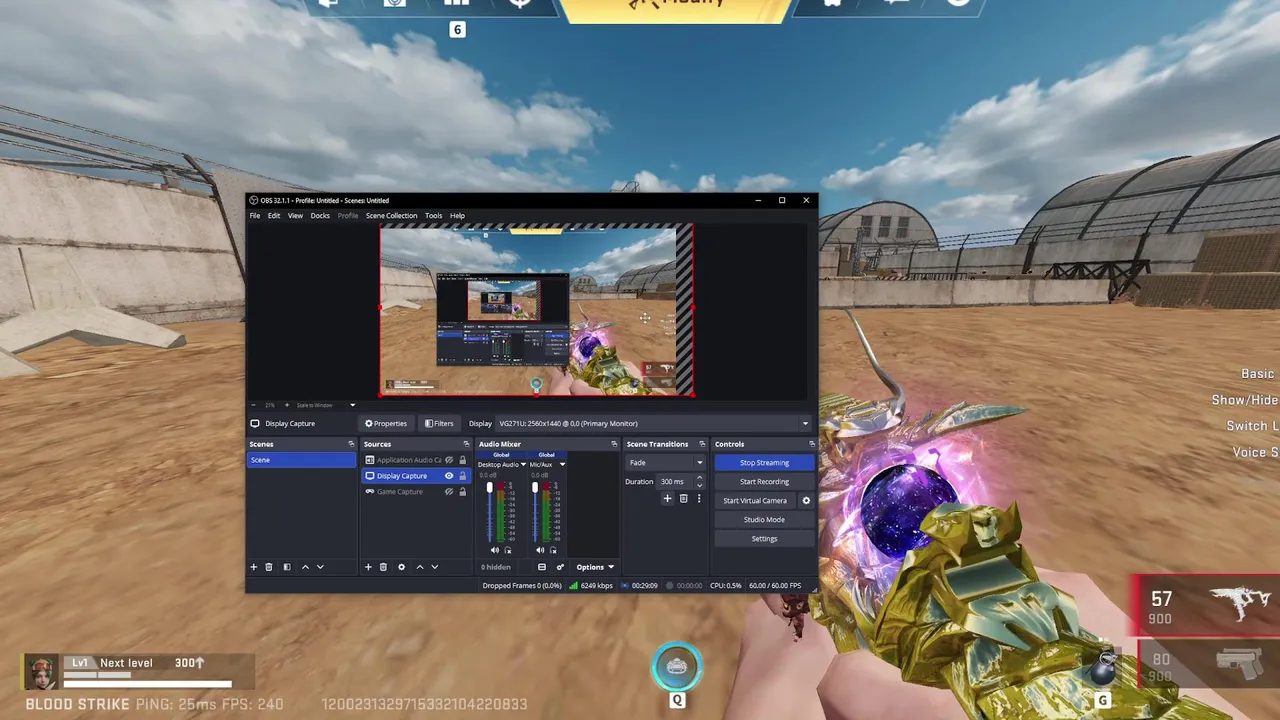Image resolution: width=1280 pixels, height=720 pixels.
Task: Mute the Desktop Audio channel
Action: coord(495,550)
